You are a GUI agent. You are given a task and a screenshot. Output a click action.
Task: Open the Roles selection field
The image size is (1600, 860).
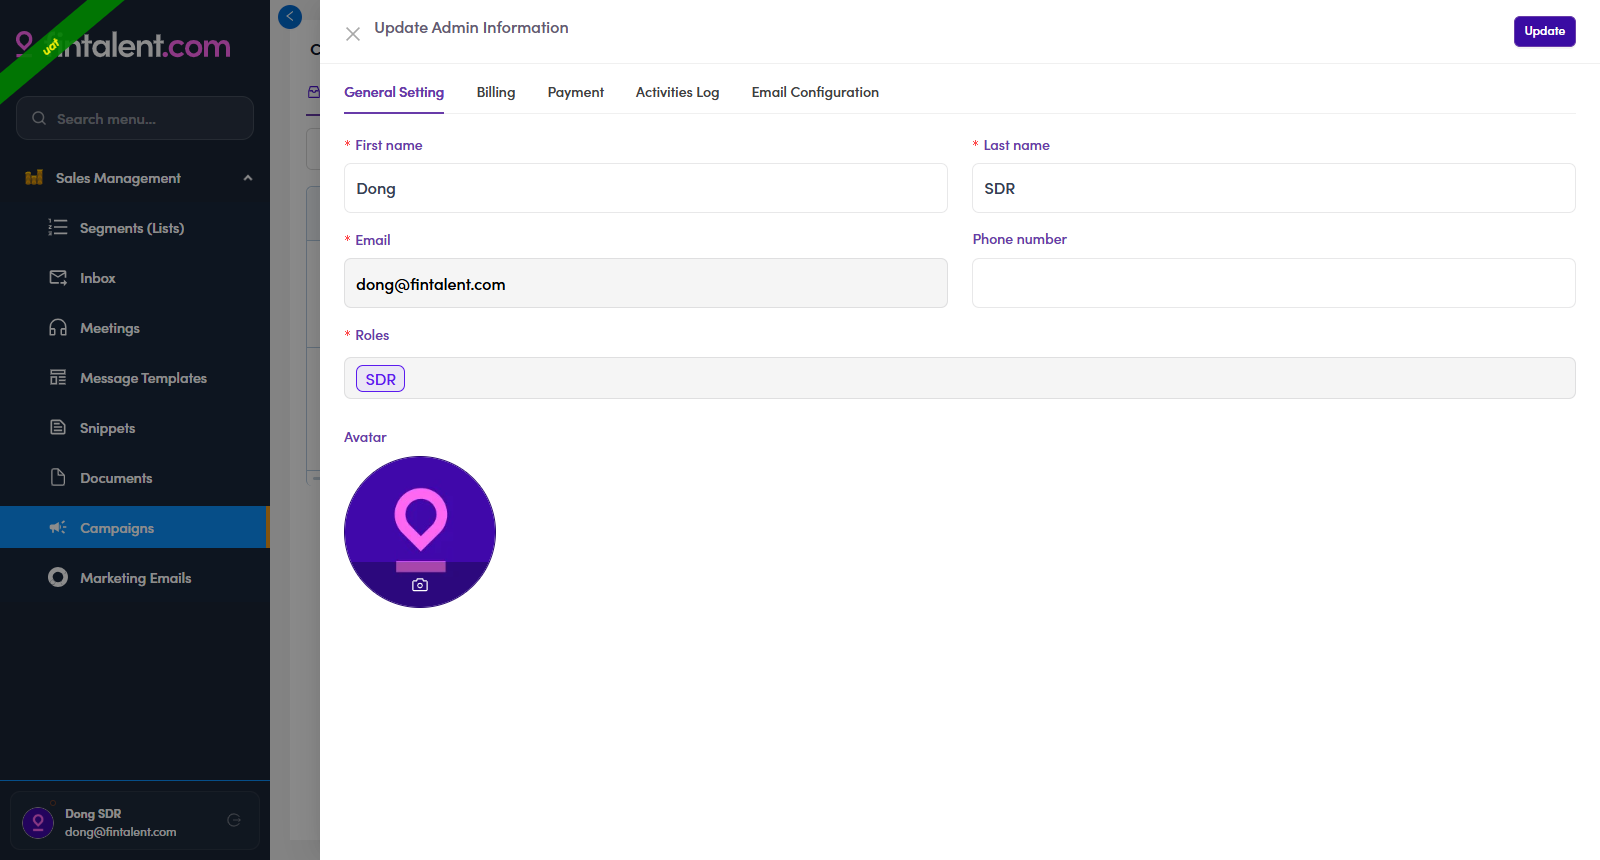(x=959, y=378)
